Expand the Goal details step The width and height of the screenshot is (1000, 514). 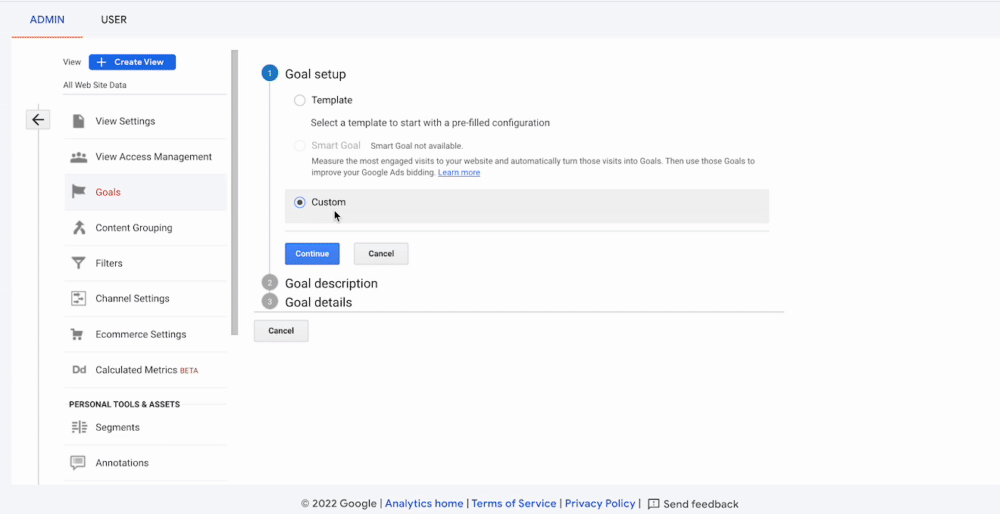(x=318, y=302)
